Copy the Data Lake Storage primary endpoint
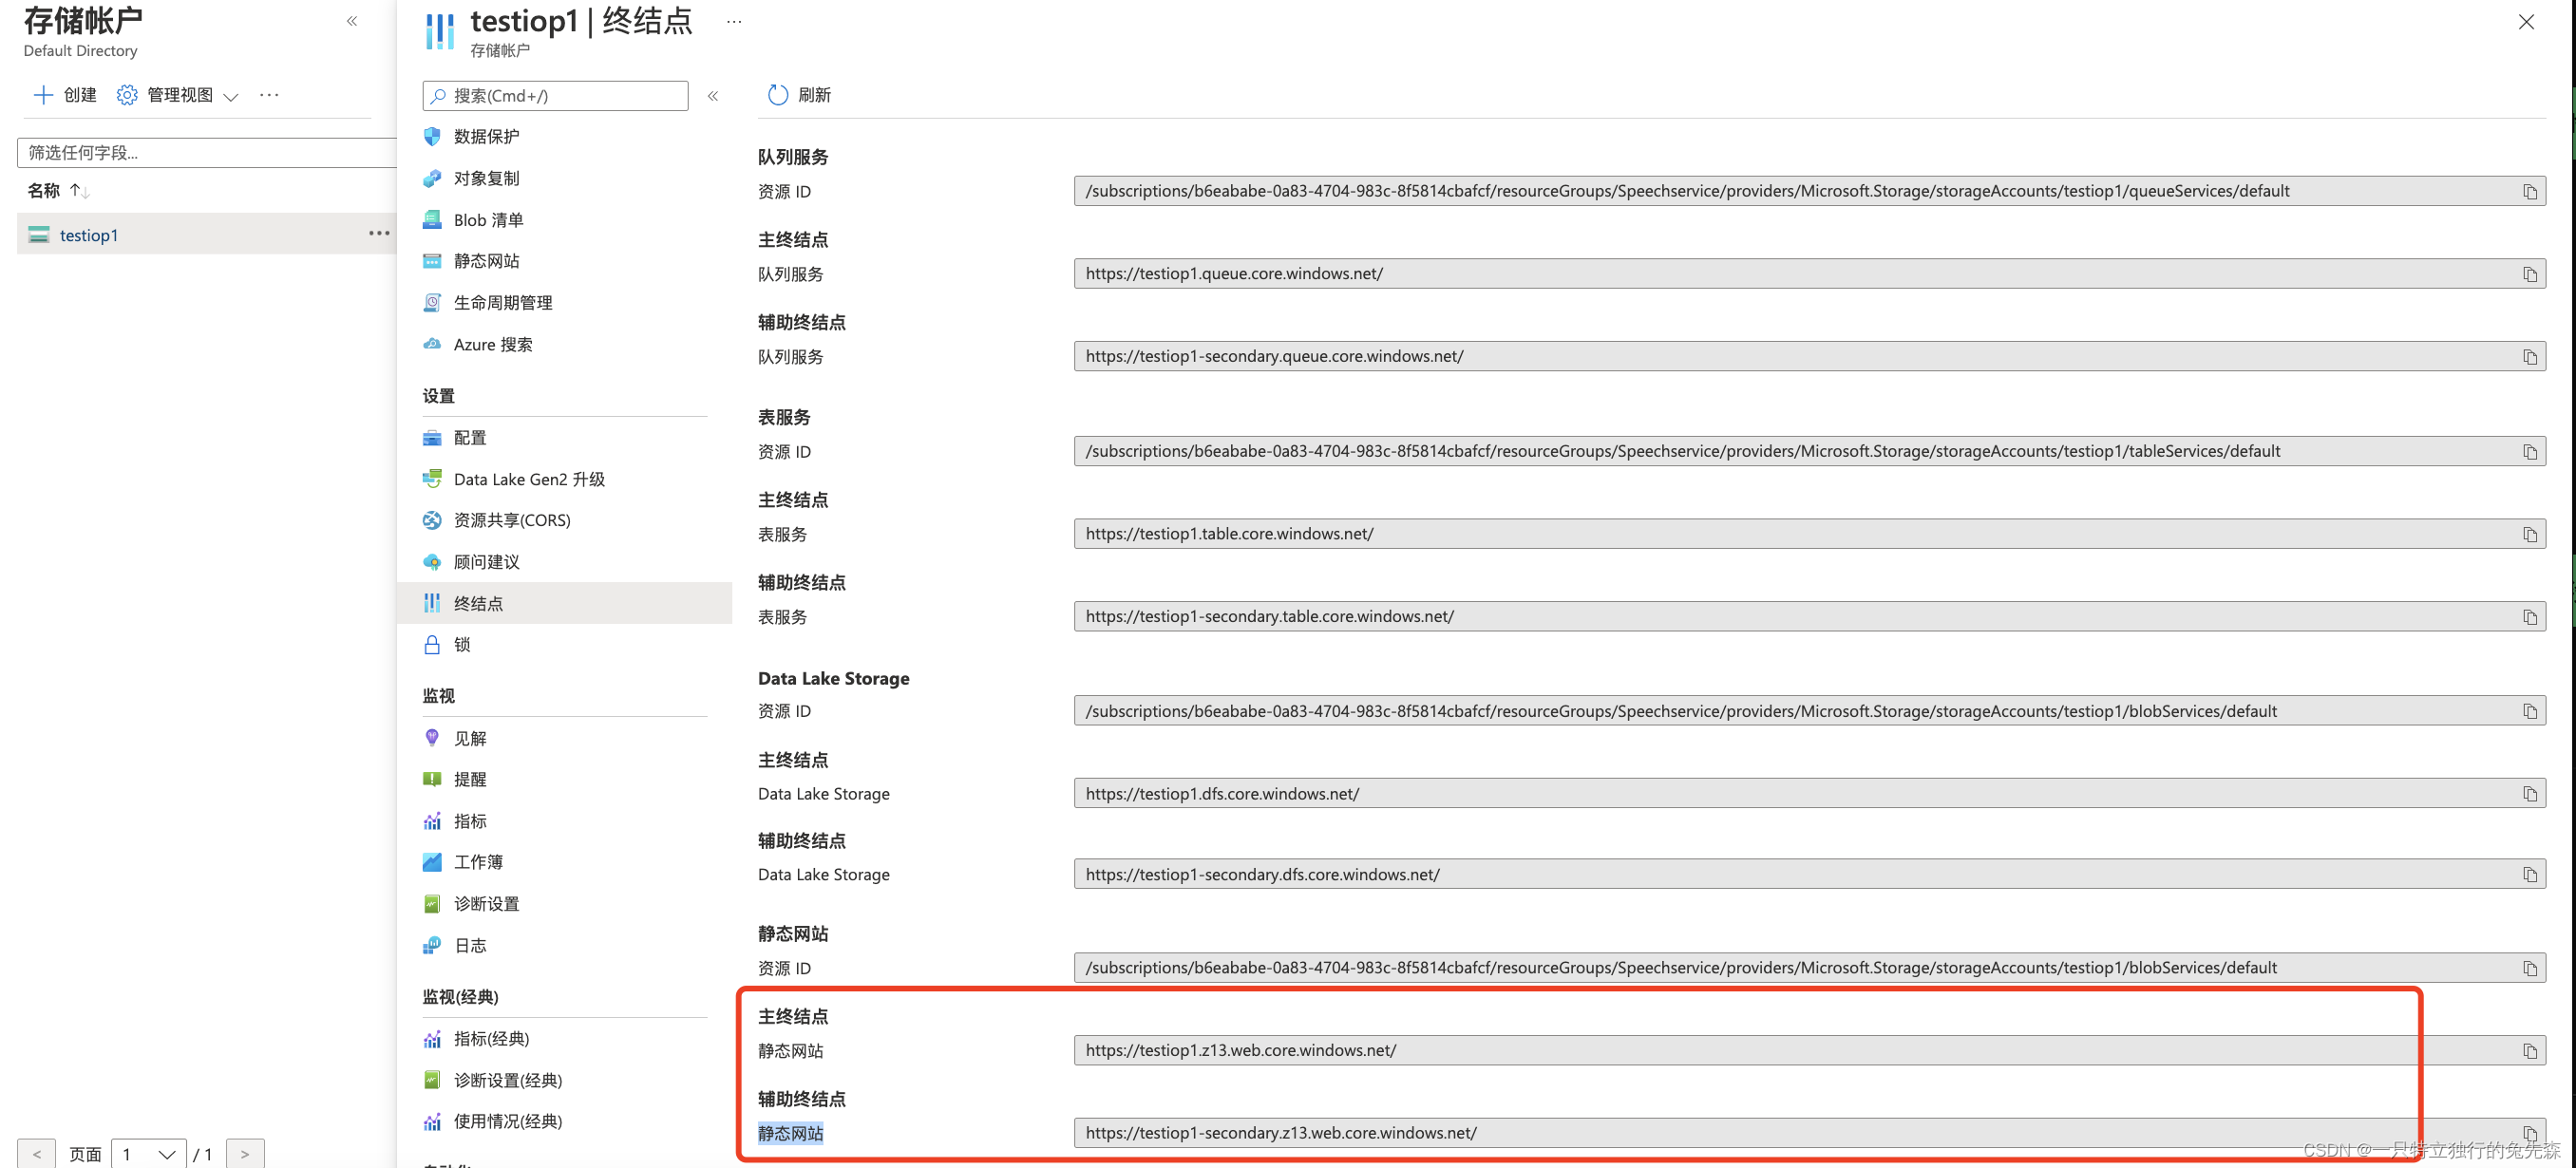The width and height of the screenshot is (2576, 1168). click(x=2529, y=794)
